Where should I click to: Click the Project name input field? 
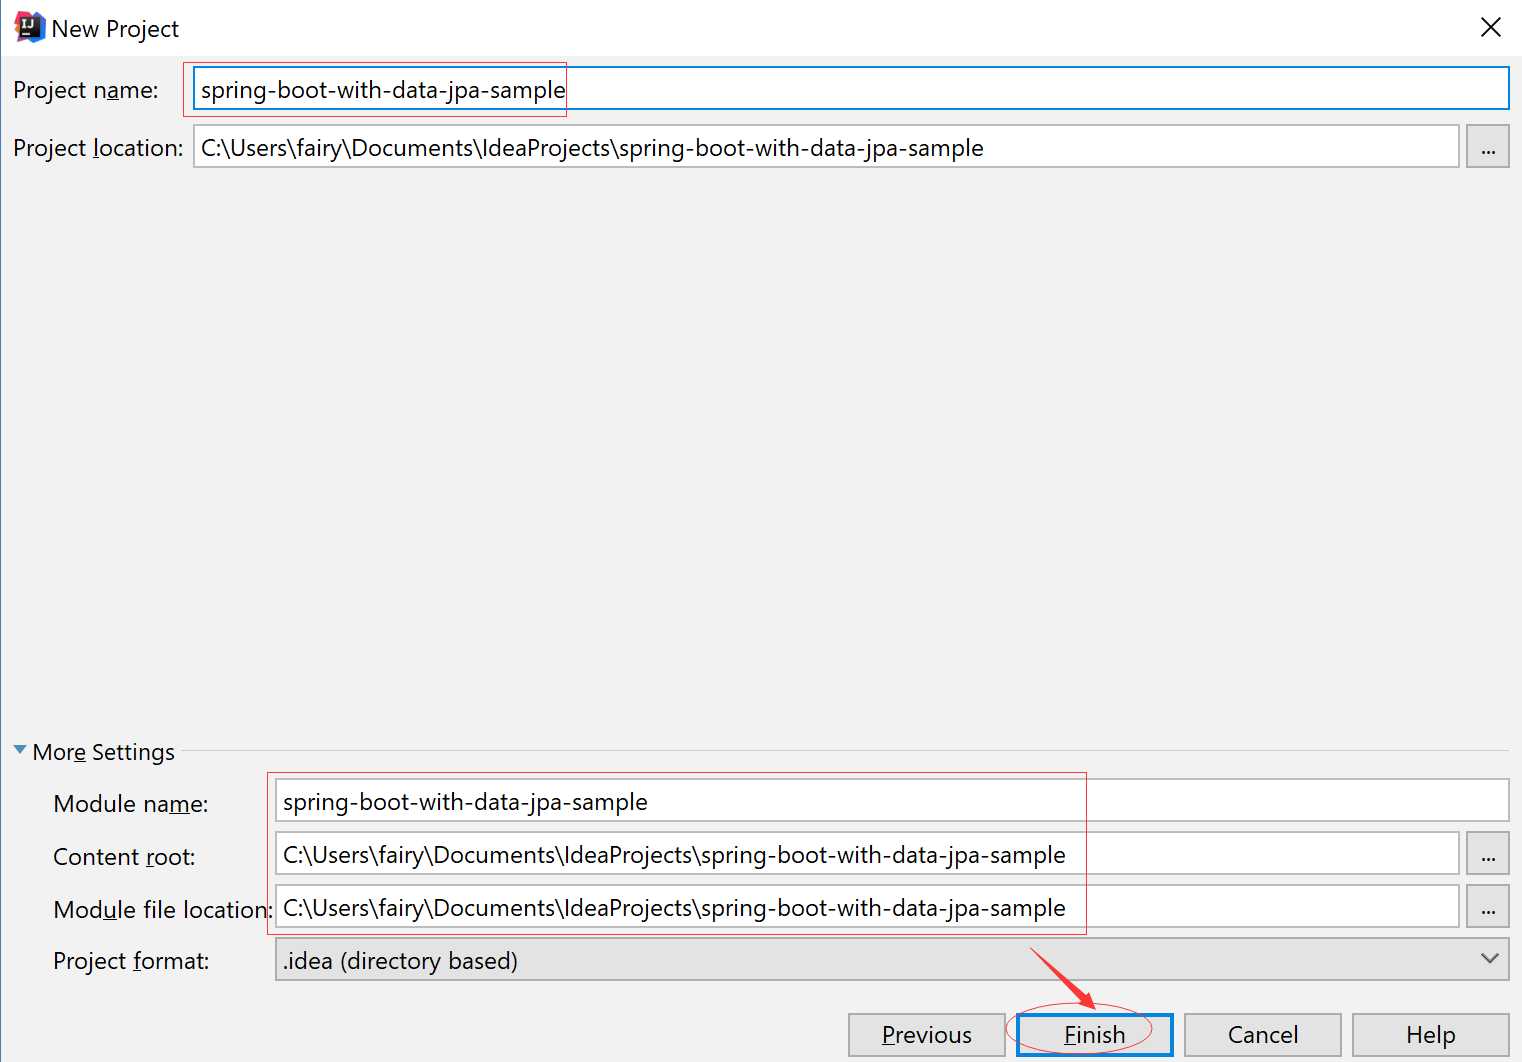point(851,89)
